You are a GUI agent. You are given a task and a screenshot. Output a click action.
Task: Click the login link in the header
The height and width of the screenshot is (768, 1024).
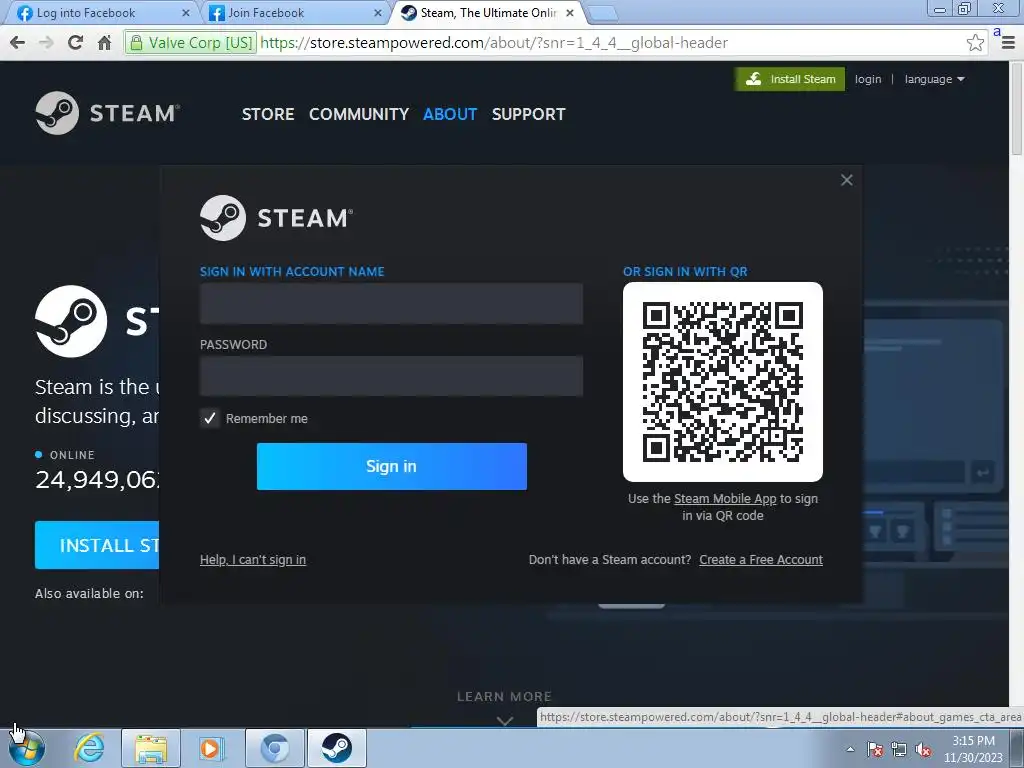coord(868,79)
